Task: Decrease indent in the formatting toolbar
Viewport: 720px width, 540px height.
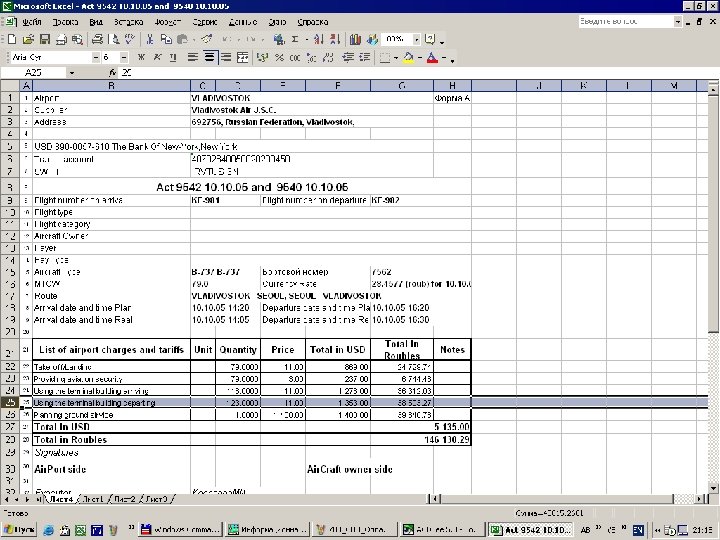Action: click(x=348, y=57)
